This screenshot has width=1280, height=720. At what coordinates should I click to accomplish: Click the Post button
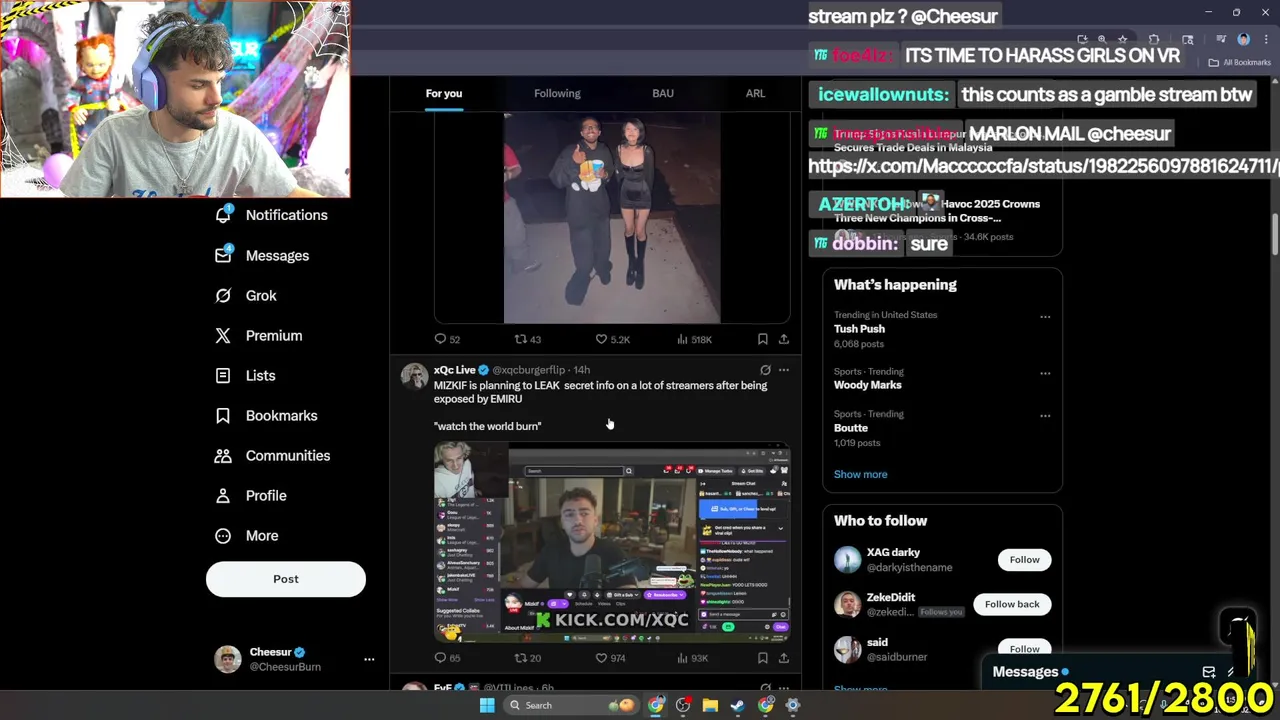pyautogui.click(x=286, y=579)
